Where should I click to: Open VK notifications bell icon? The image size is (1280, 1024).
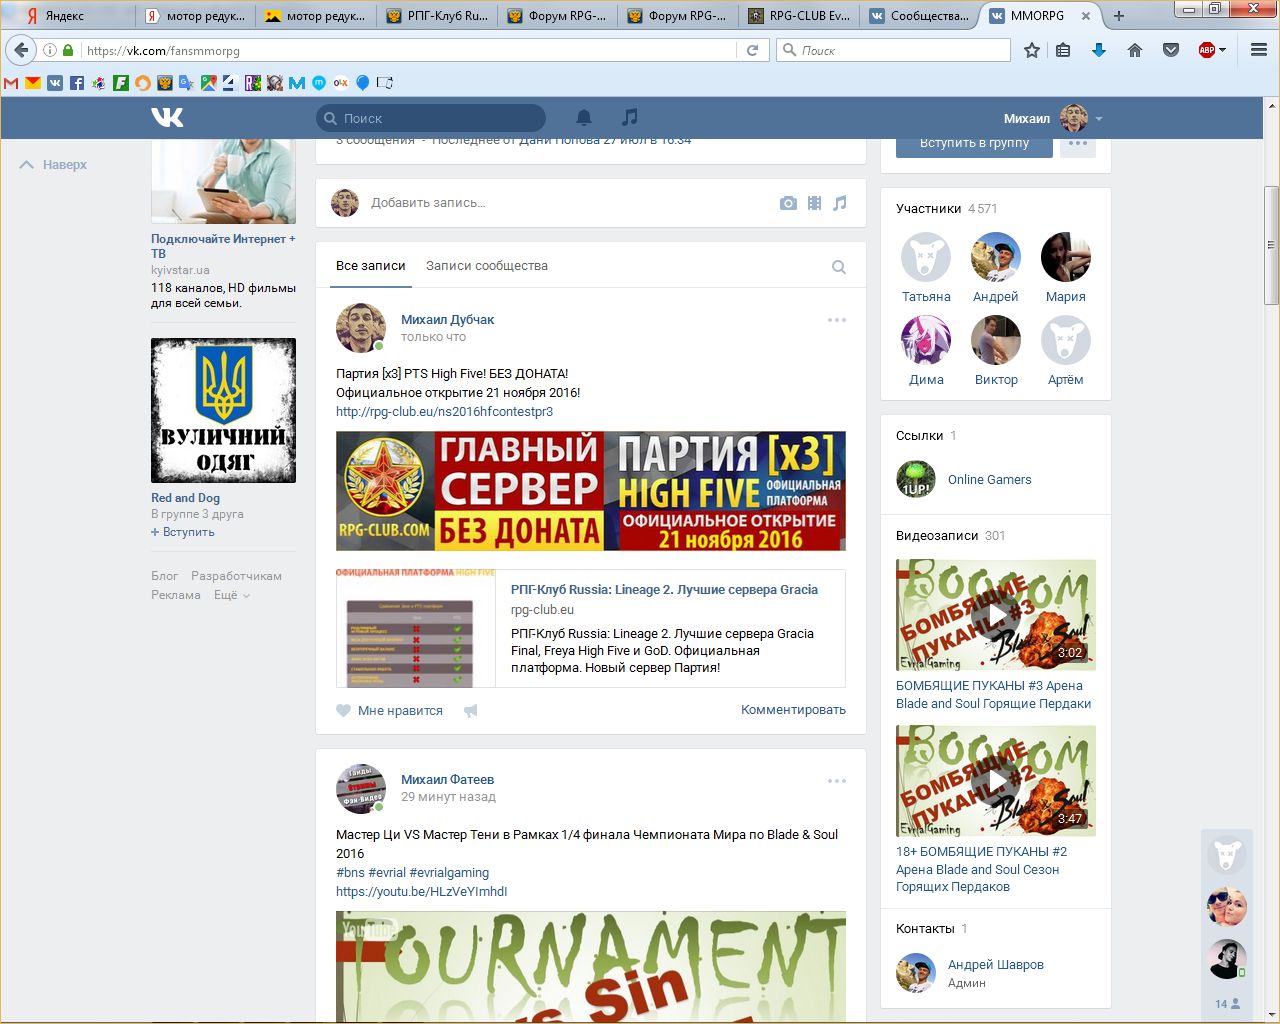584,118
